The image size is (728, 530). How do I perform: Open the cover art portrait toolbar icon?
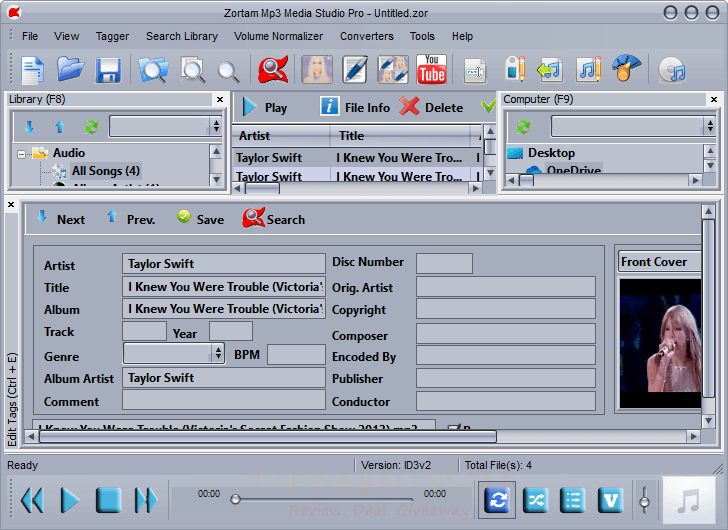tap(317, 70)
